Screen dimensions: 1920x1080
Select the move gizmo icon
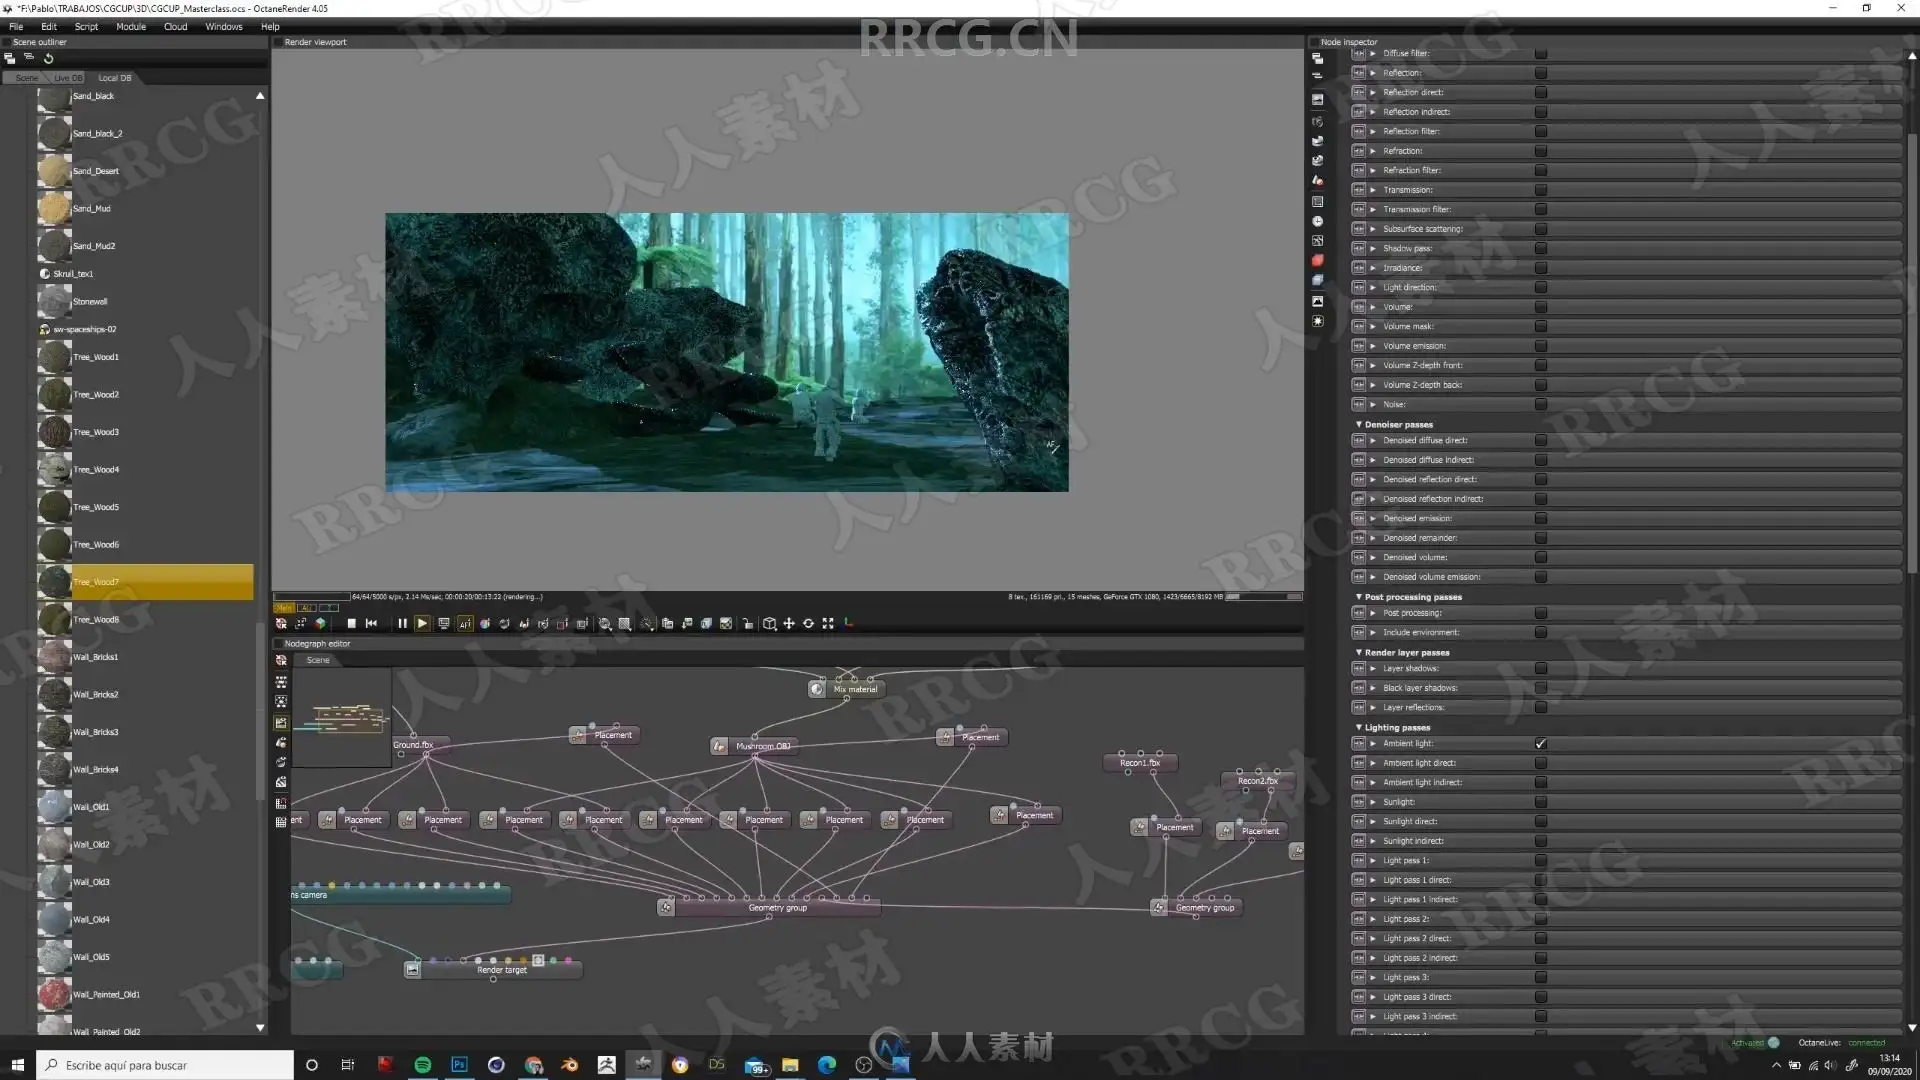coord(789,623)
